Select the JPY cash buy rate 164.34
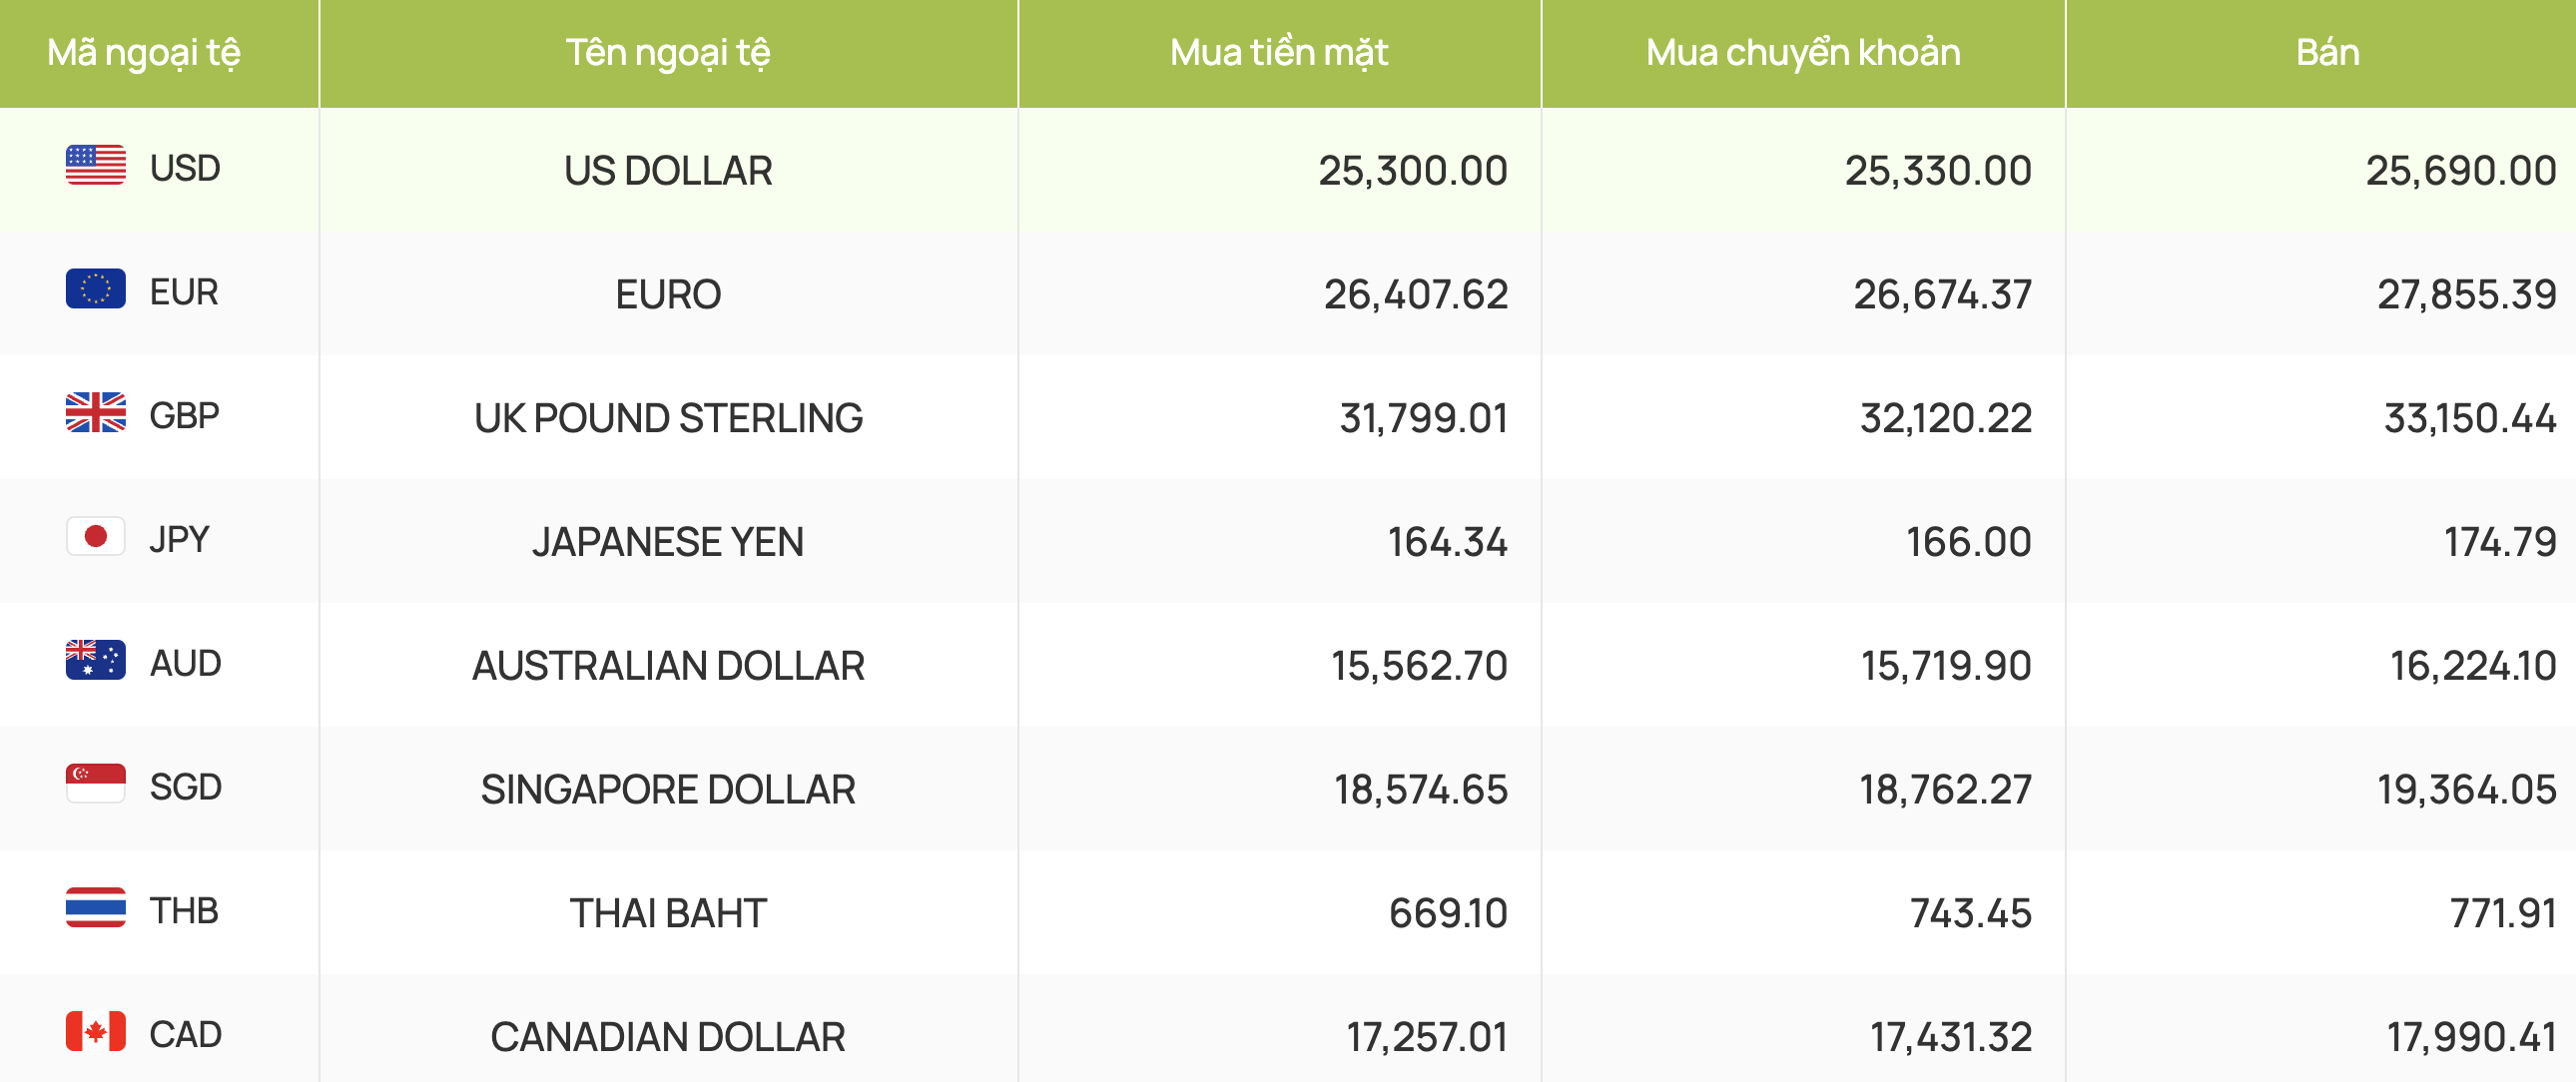2576x1082 pixels. [1447, 542]
